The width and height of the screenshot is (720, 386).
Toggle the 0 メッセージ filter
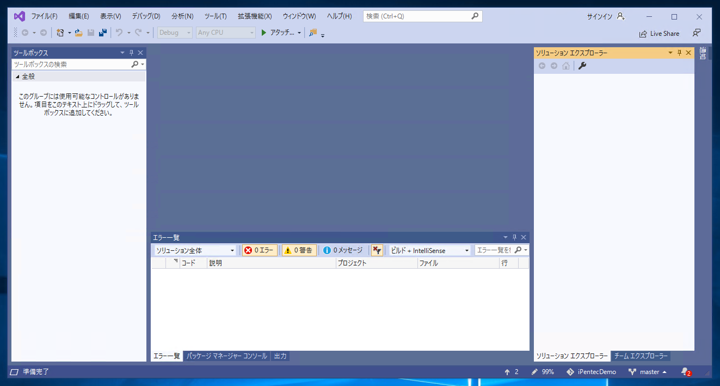pos(343,250)
